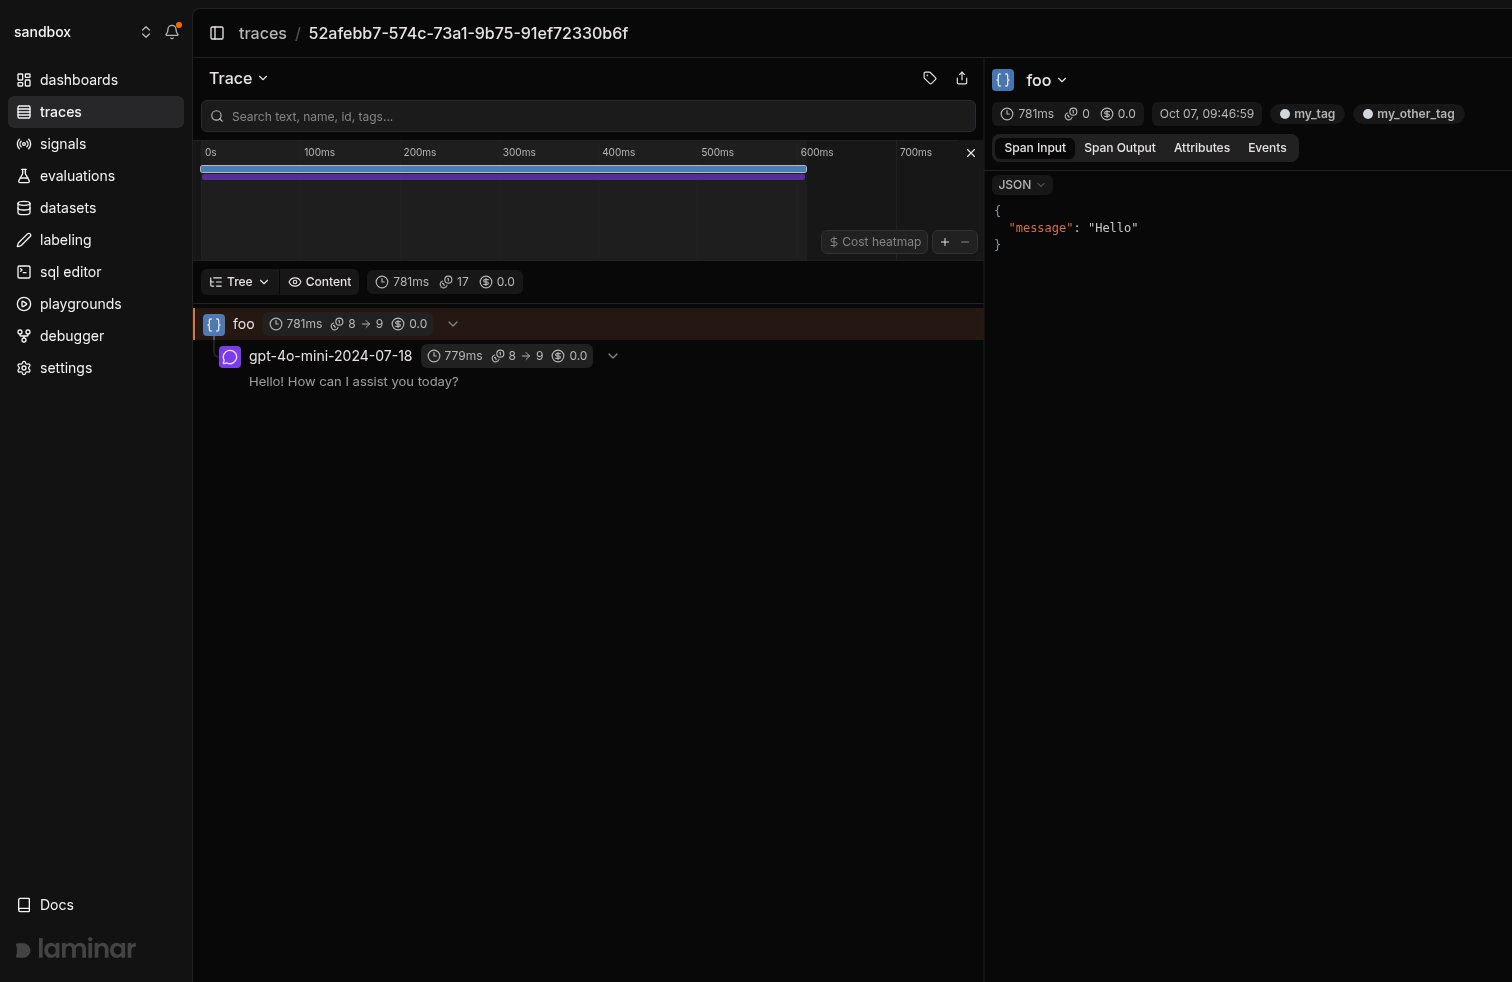Click the traces breadcrumb link

pos(263,33)
